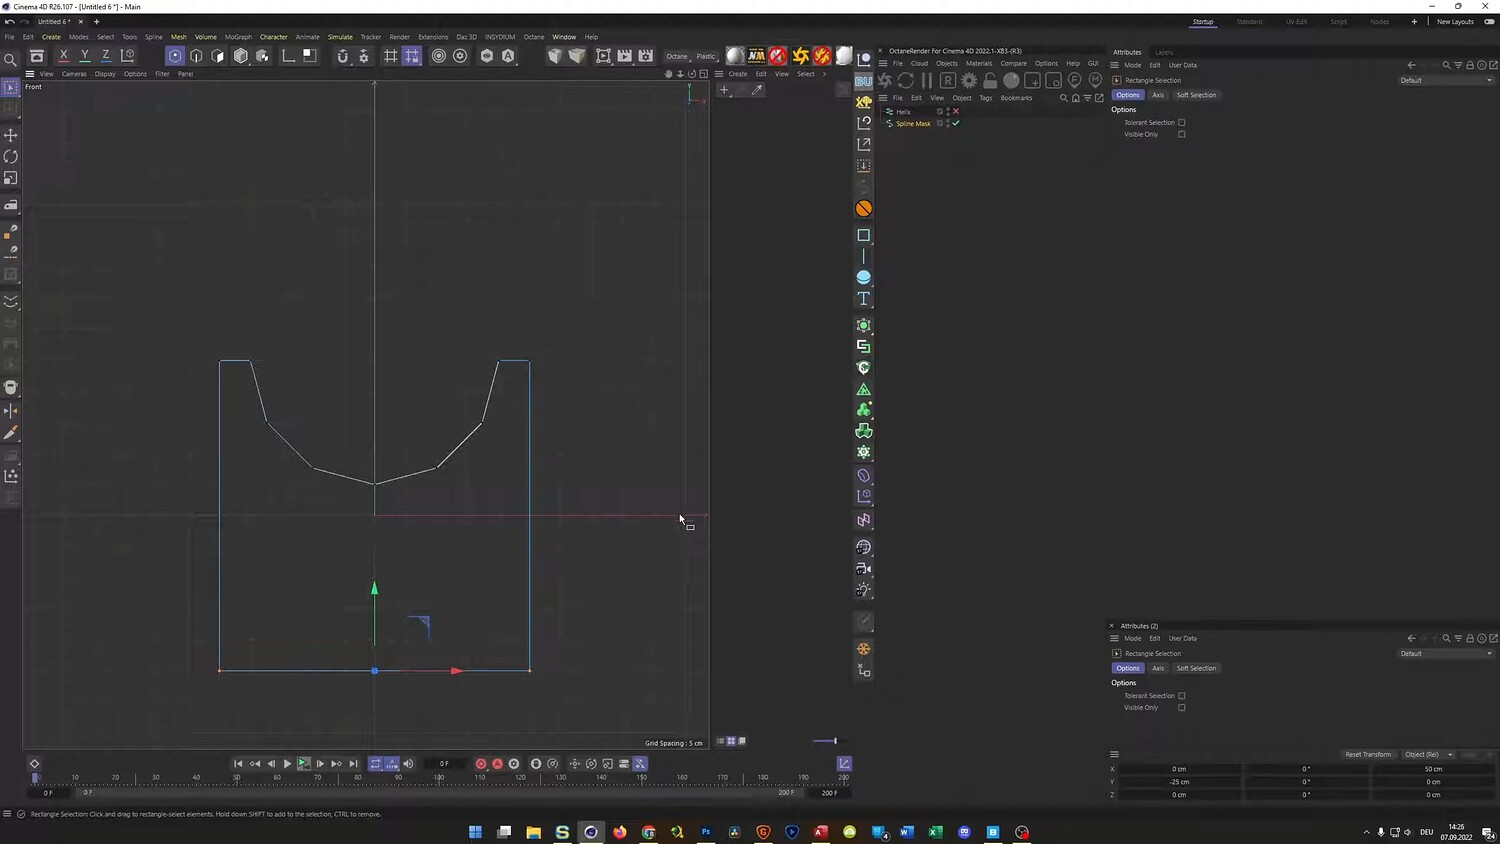Select the Rectangle spline tool icon
The image size is (1500, 844).
point(864,235)
